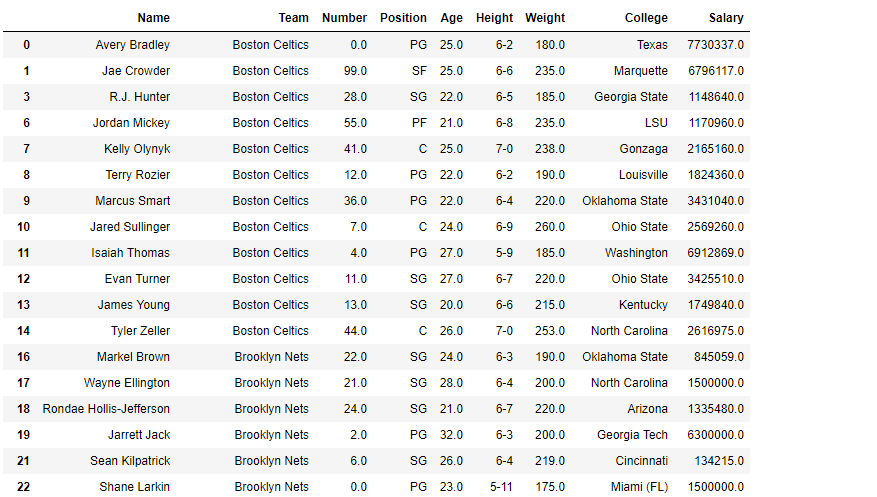Screen dimensions: 877x497
Task: Select Sean Kilpatrick's salary value 134215.0
Action: pos(719,461)
